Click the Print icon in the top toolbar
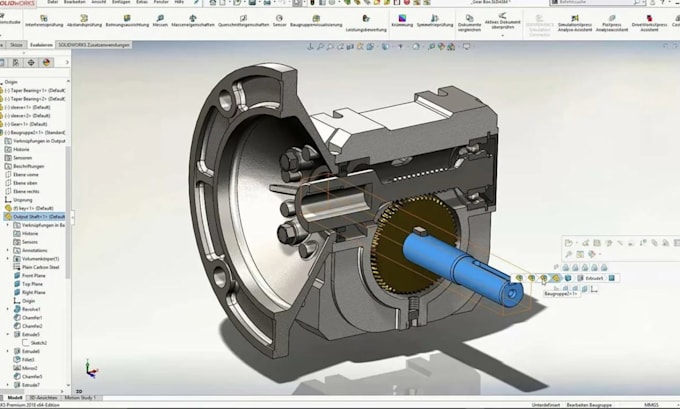This screenshot has width=680, height=409. tap(267, 3)
